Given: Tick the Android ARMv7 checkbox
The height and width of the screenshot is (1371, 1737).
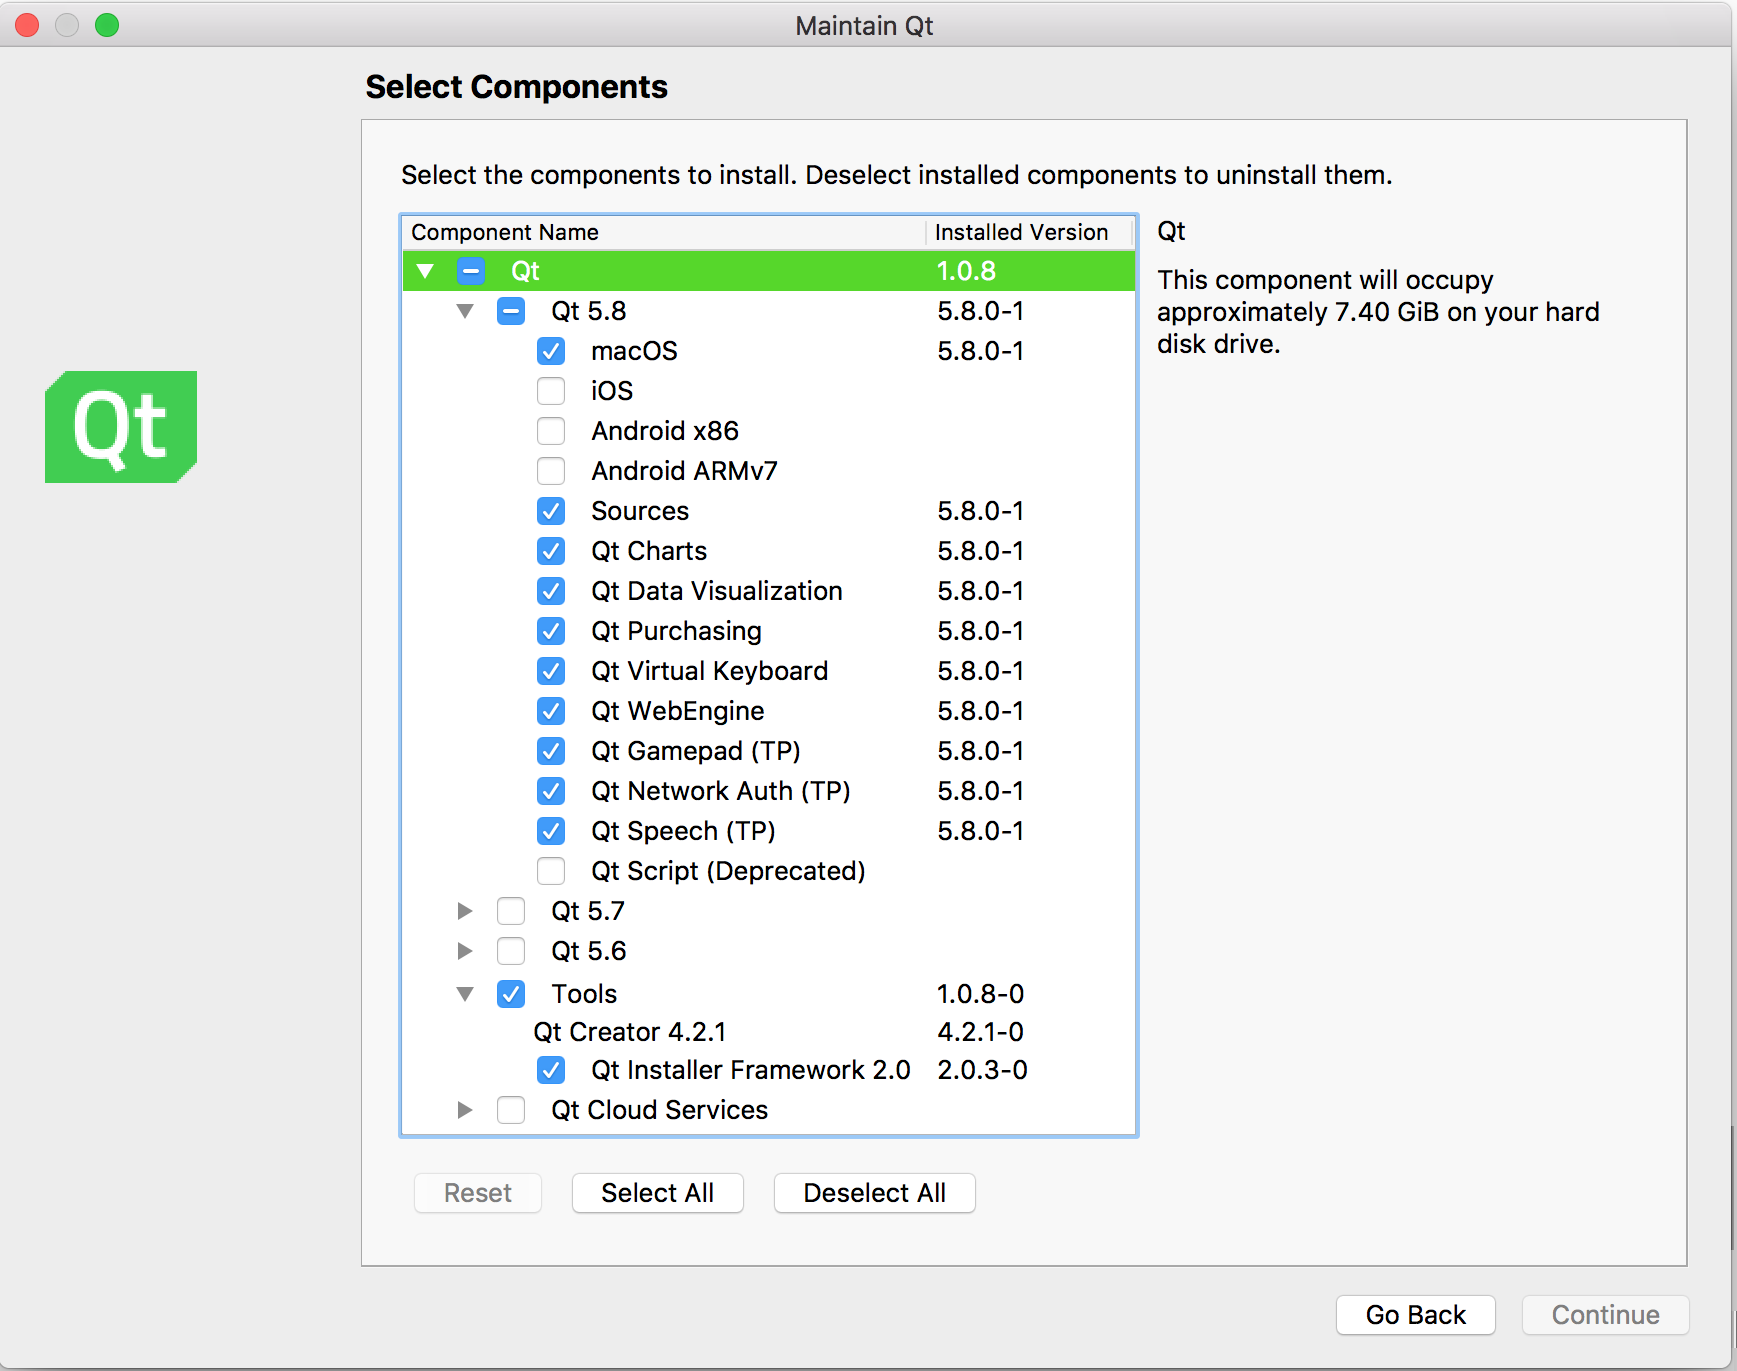Looking at the screenshot, I should point(551,471).
